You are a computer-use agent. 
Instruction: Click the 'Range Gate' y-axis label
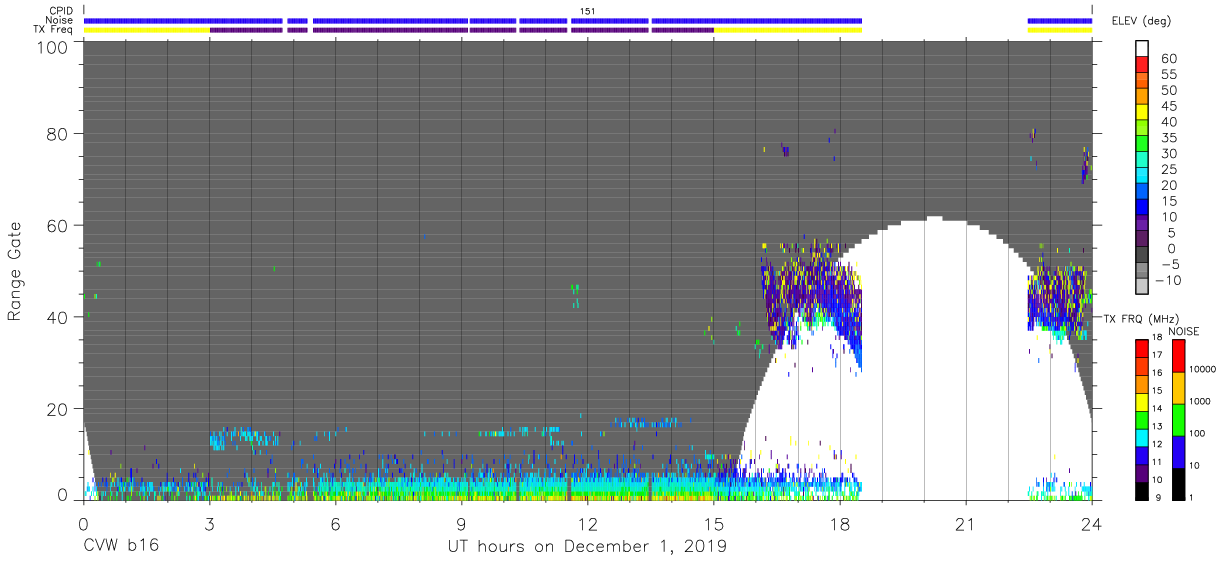15,270
